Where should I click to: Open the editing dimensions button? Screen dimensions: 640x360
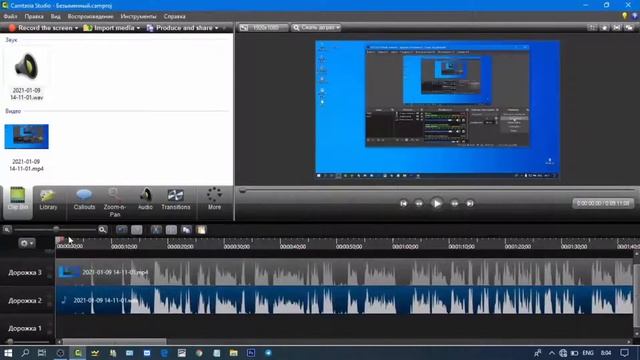coord(262,28)
